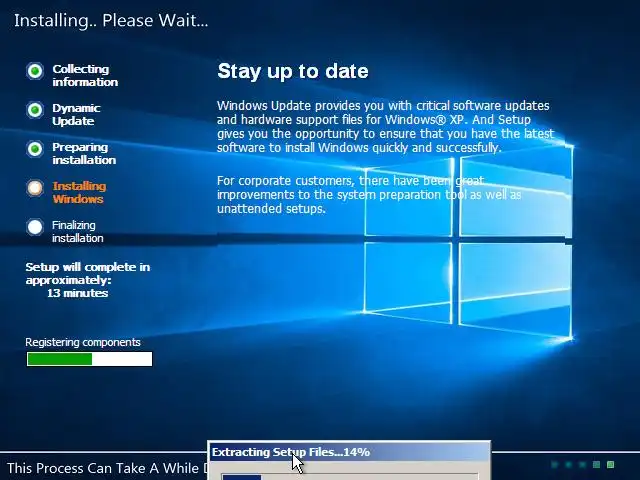Click the Setup will complete in approximately text
The width and height of the screenshot is (640, 480).
(x=88, y=273)
